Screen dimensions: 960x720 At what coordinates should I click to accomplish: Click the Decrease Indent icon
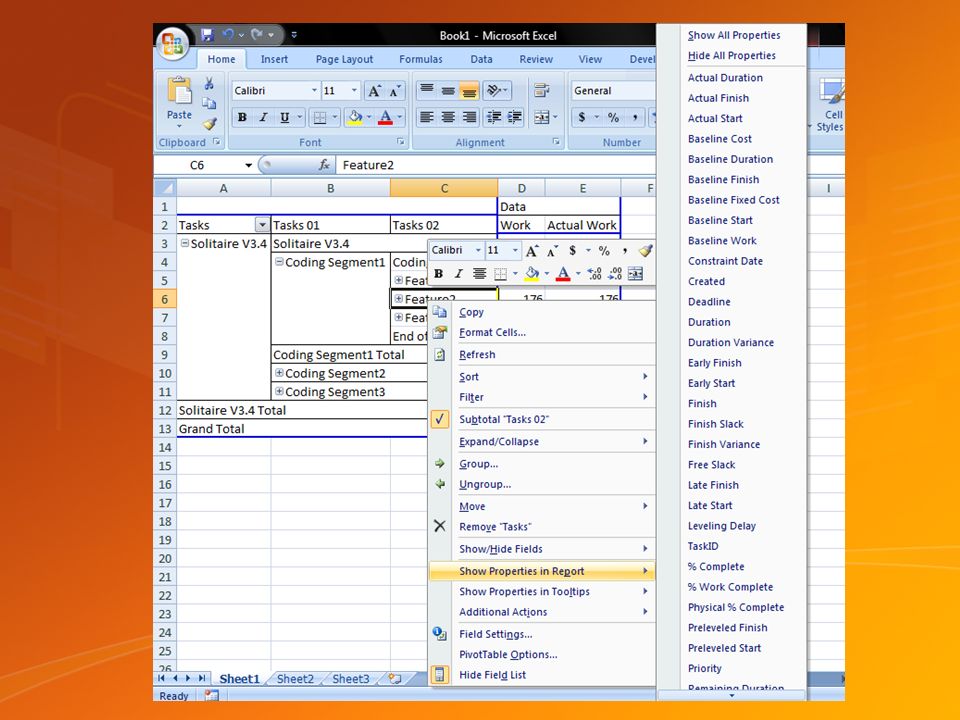[x=493, y=117]
